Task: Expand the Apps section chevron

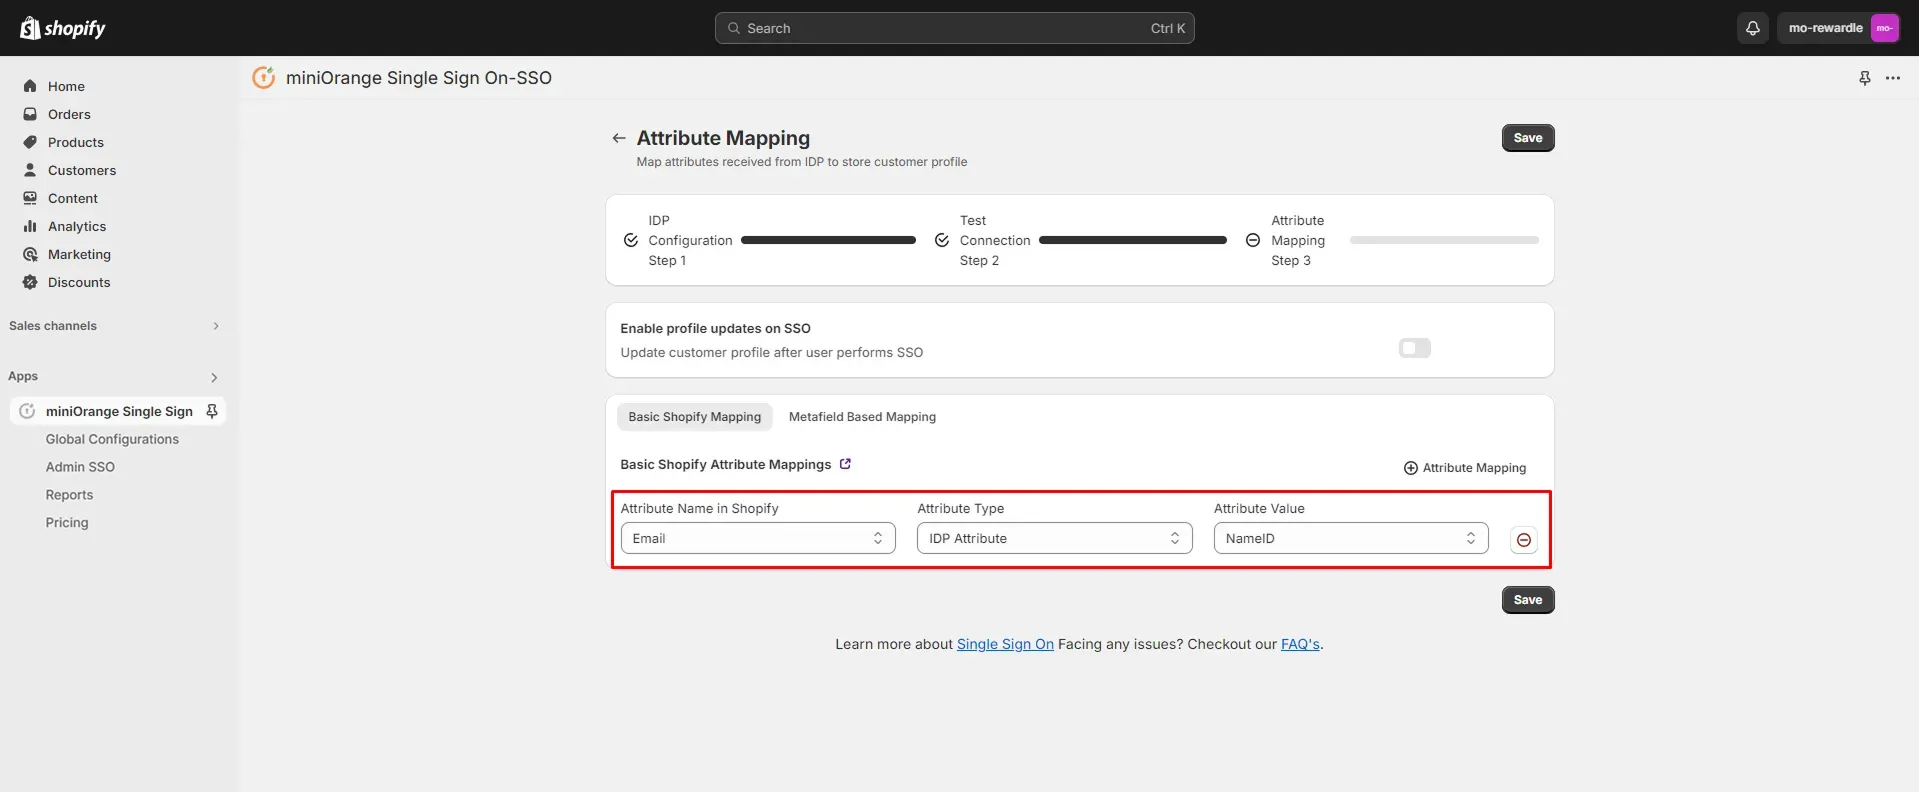Action: pos(214,377)
